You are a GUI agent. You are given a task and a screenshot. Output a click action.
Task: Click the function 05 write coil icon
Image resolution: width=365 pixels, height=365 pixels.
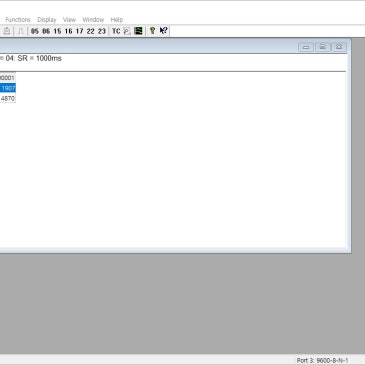35,31
